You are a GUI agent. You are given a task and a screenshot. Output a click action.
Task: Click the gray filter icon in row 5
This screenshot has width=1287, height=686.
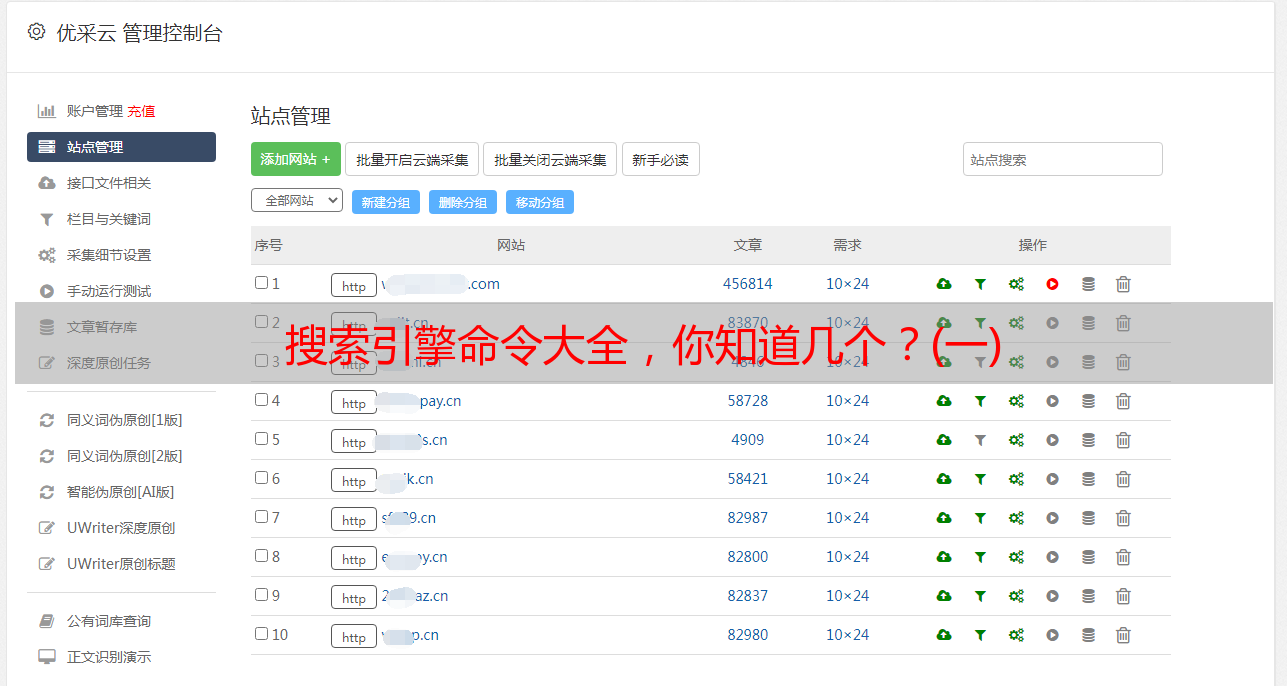980,440
